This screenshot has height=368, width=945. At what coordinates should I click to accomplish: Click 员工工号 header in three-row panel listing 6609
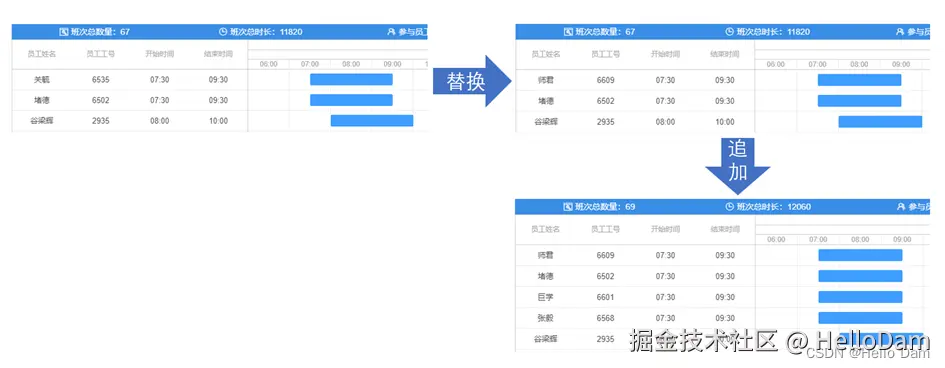pos(606,54)
